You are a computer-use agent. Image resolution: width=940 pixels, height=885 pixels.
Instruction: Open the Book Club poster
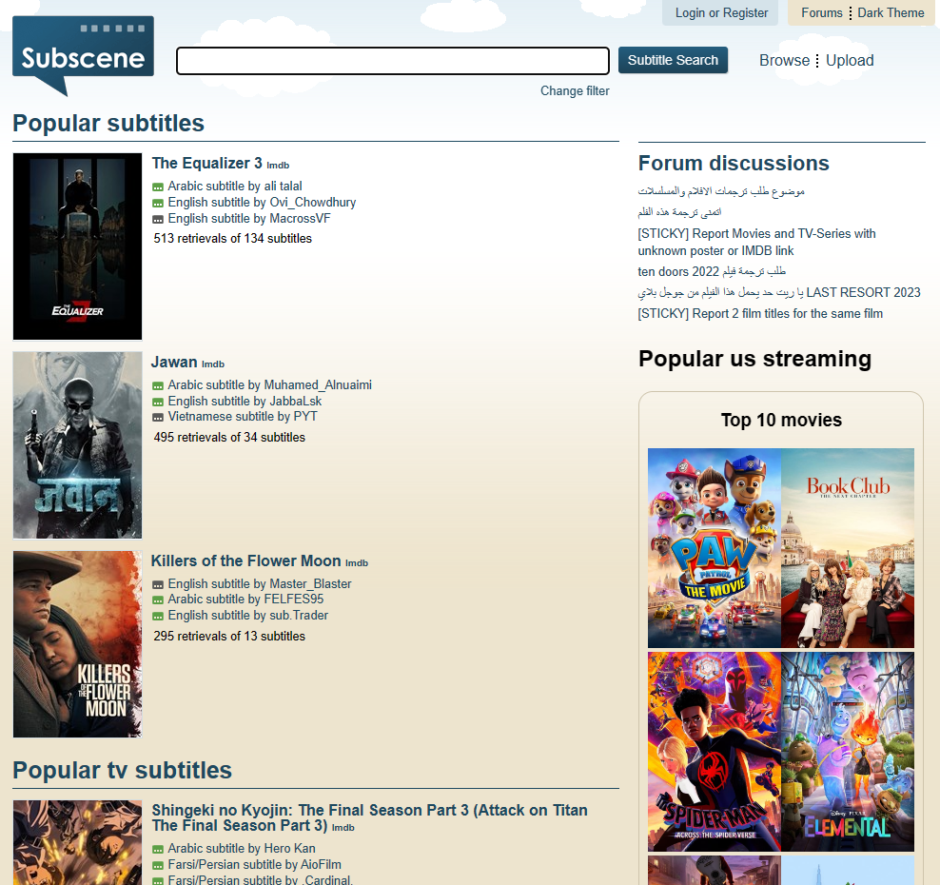click(848, 547)
